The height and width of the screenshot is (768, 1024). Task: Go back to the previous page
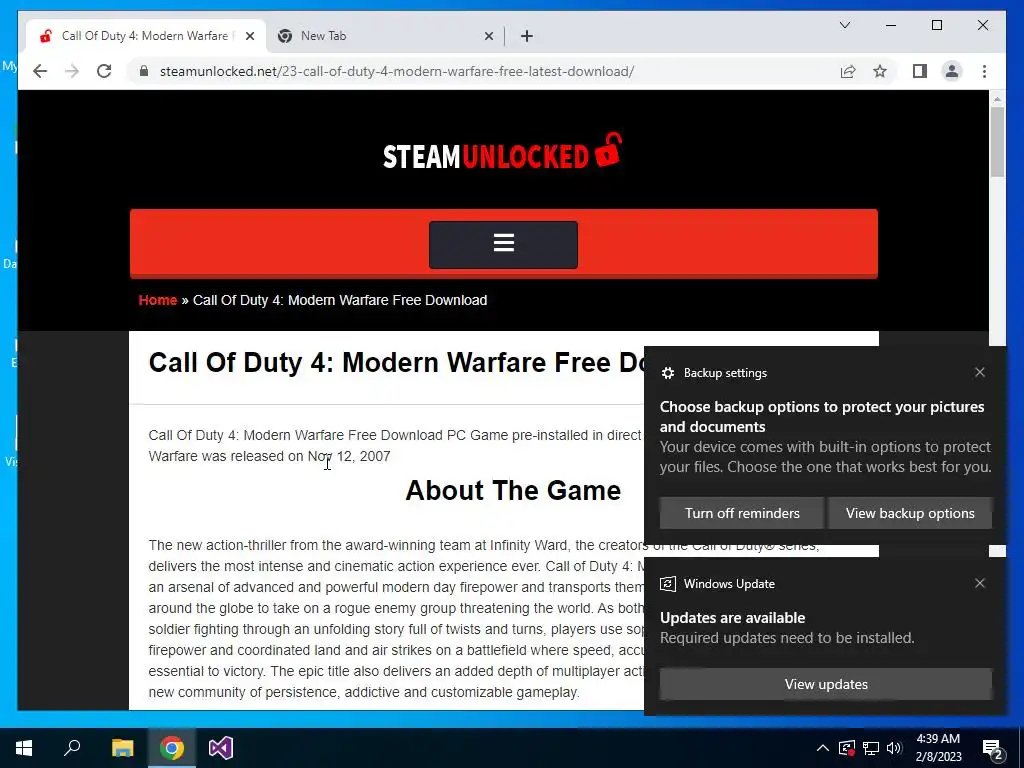(40, 71)
